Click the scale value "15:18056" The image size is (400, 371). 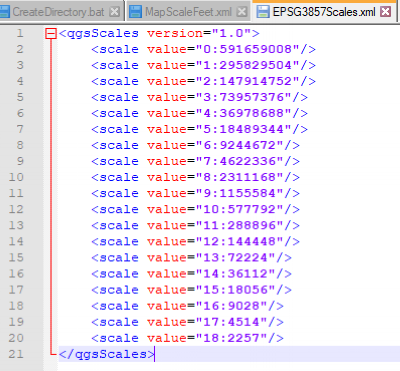(236, 290)
